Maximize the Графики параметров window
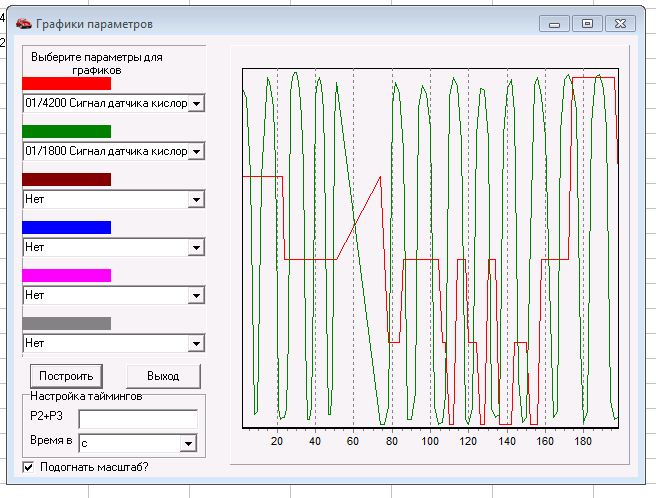This screenshot has height=498, width=656. (x=587, y=23)
